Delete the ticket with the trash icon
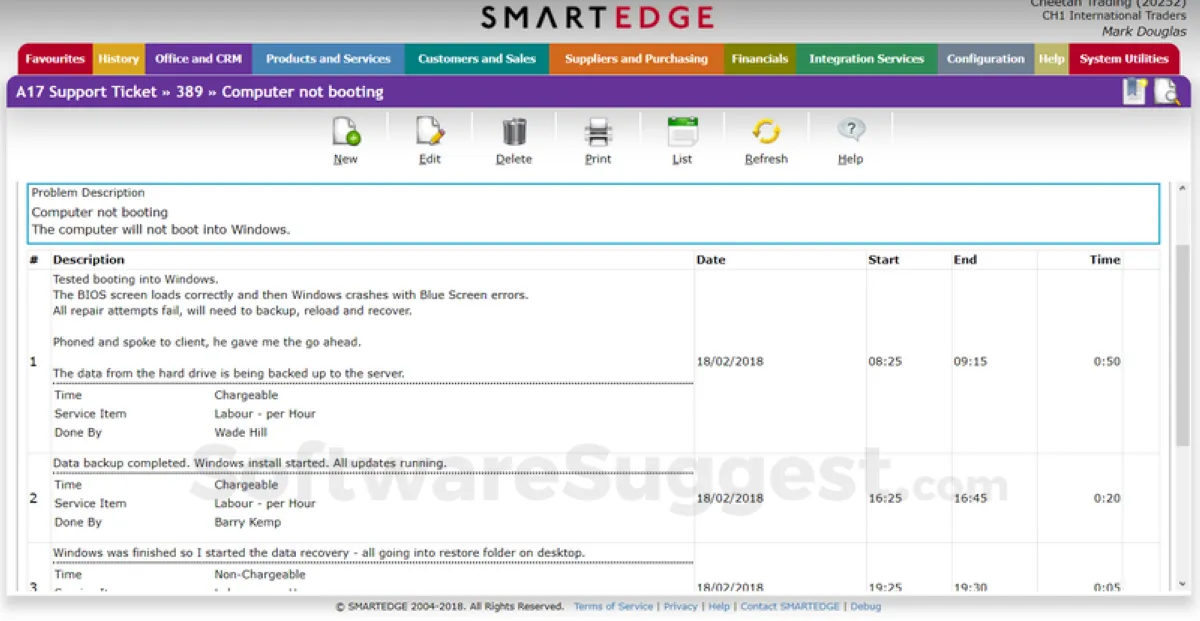Image resolution: width=1200 pixels, height=621 pixels. [514, 131]
